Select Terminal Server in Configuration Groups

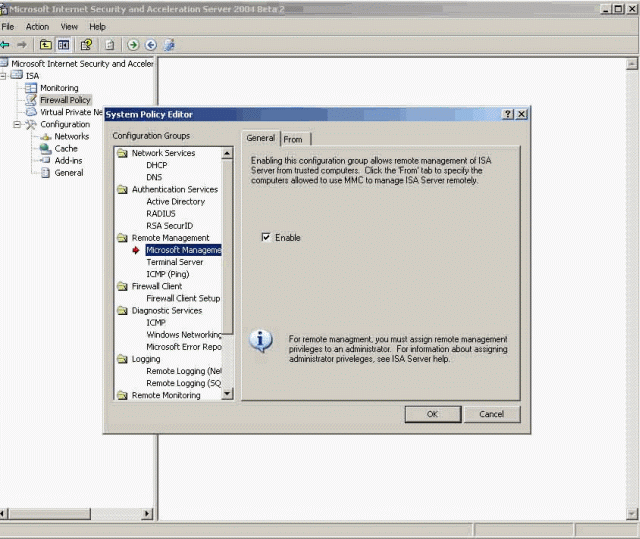pos(174,262)
